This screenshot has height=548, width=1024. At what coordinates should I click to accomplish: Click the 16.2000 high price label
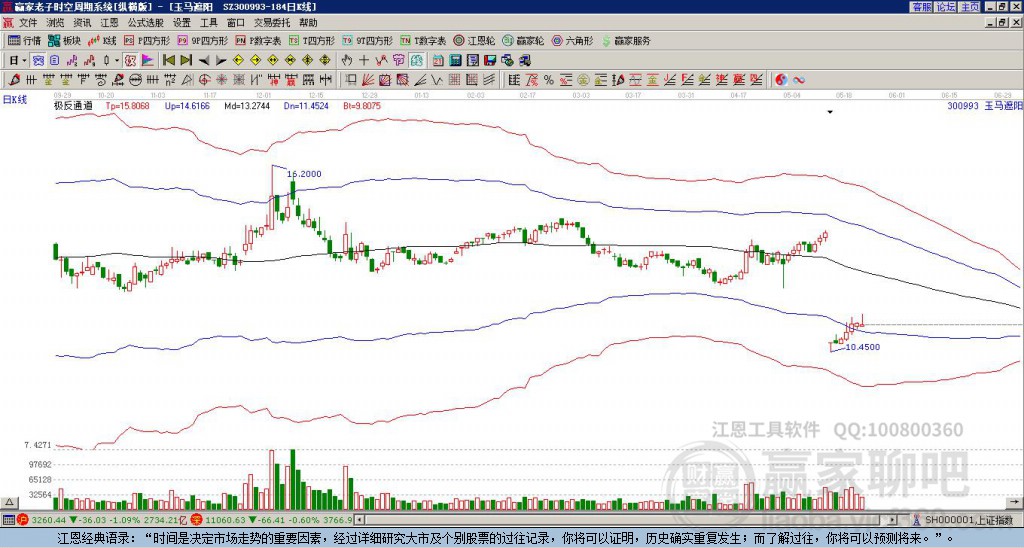(304, 174)
